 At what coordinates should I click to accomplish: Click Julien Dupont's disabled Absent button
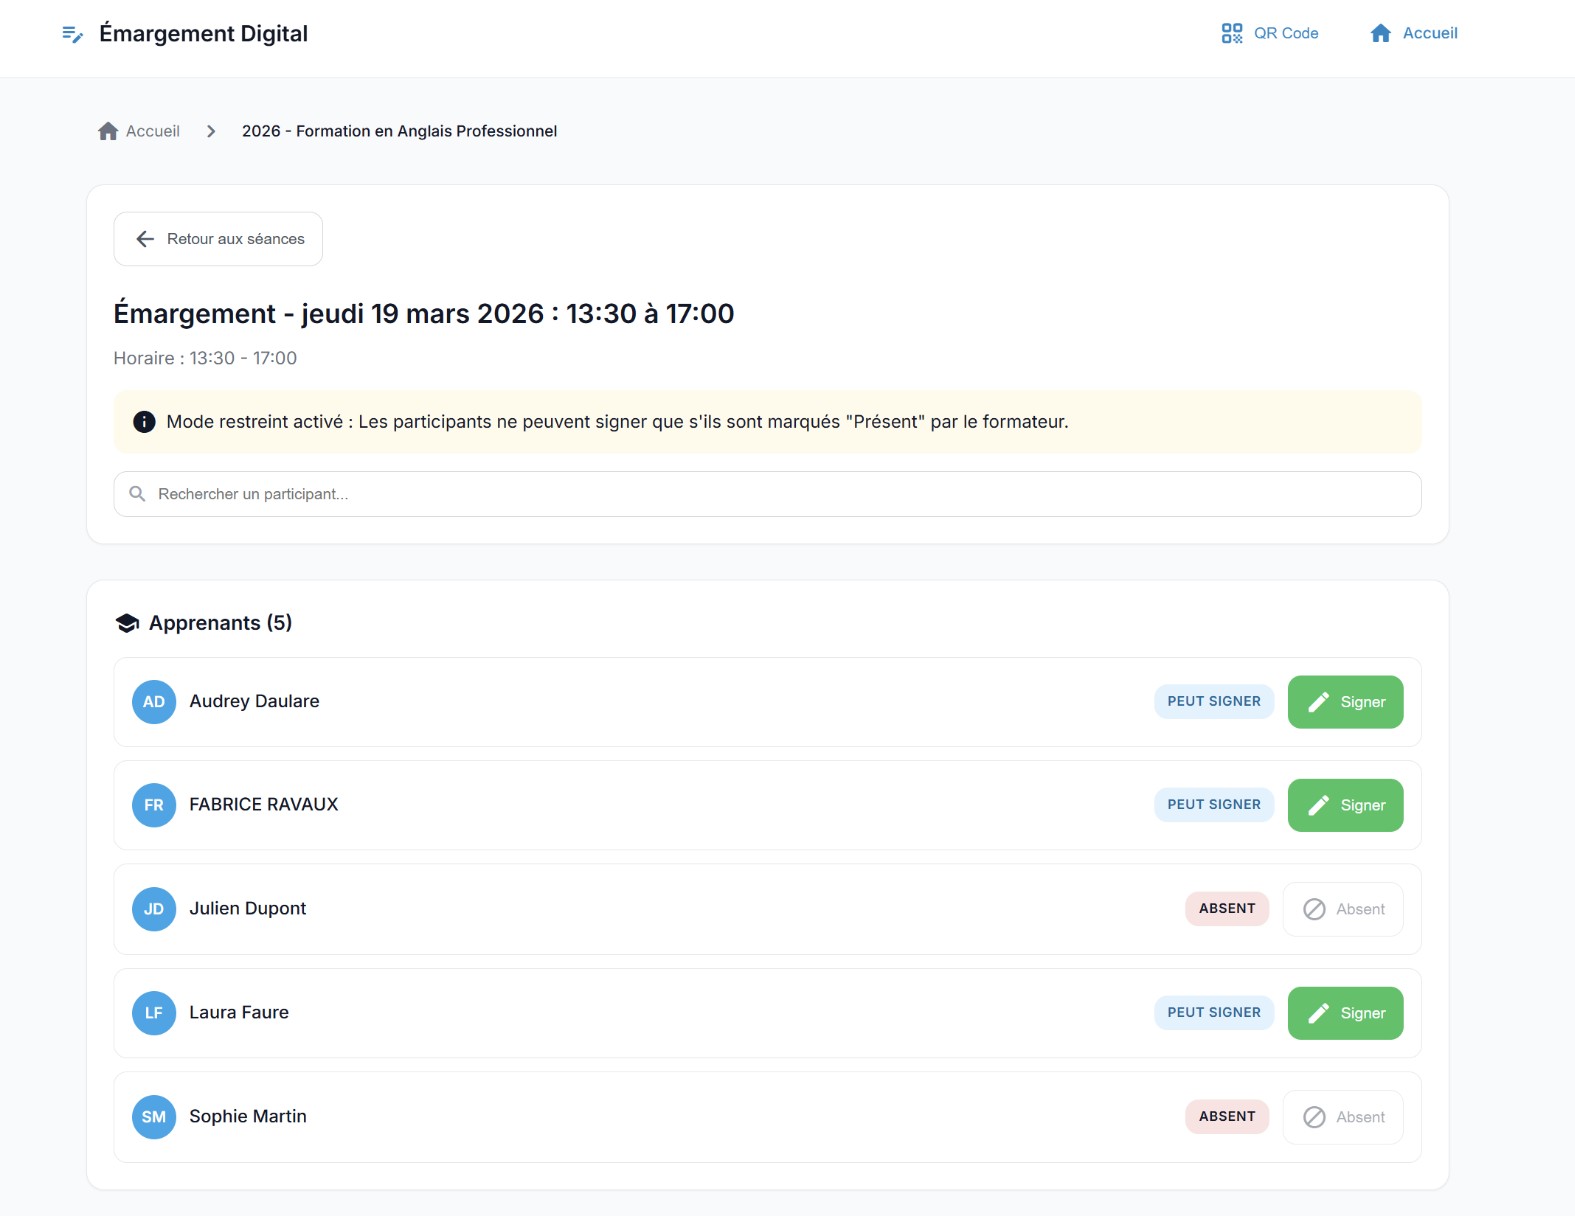1343,909
